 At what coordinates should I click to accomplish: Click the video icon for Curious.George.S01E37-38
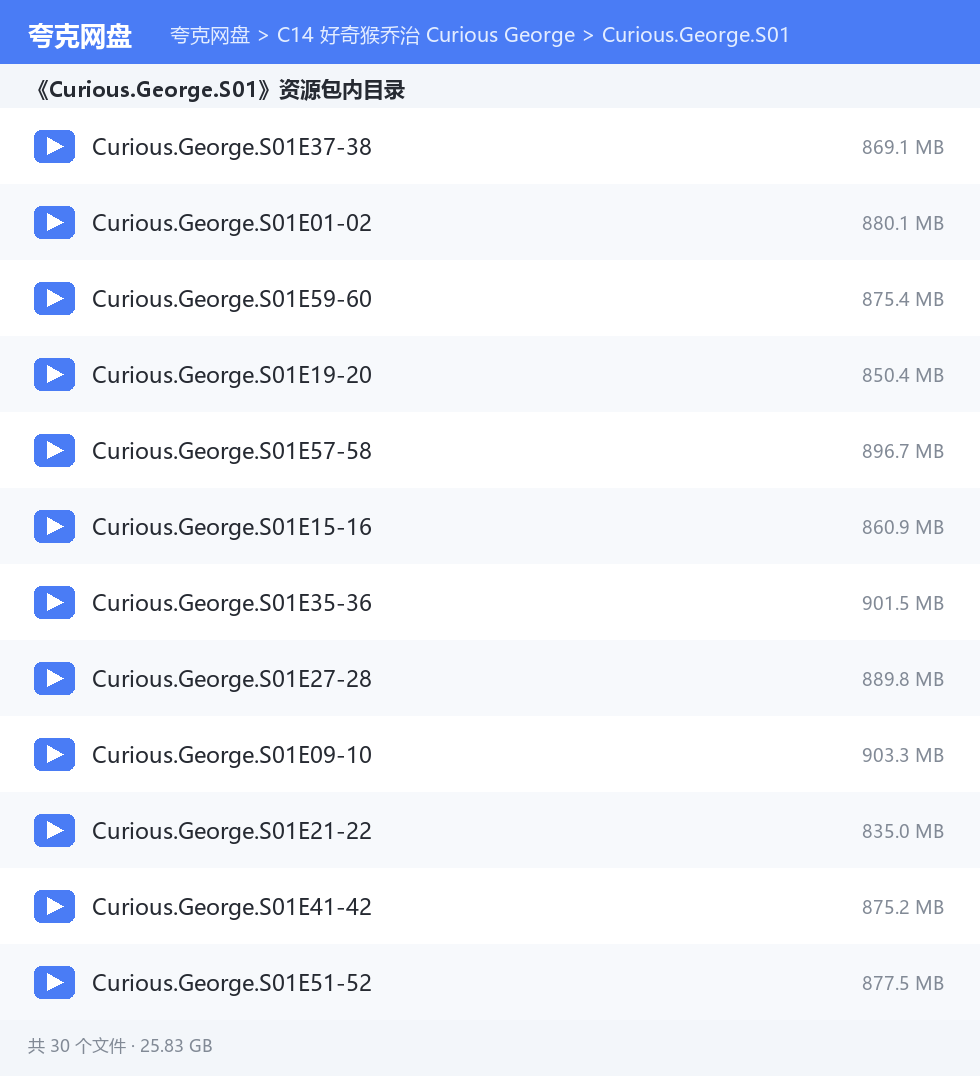tap(54, 146)
